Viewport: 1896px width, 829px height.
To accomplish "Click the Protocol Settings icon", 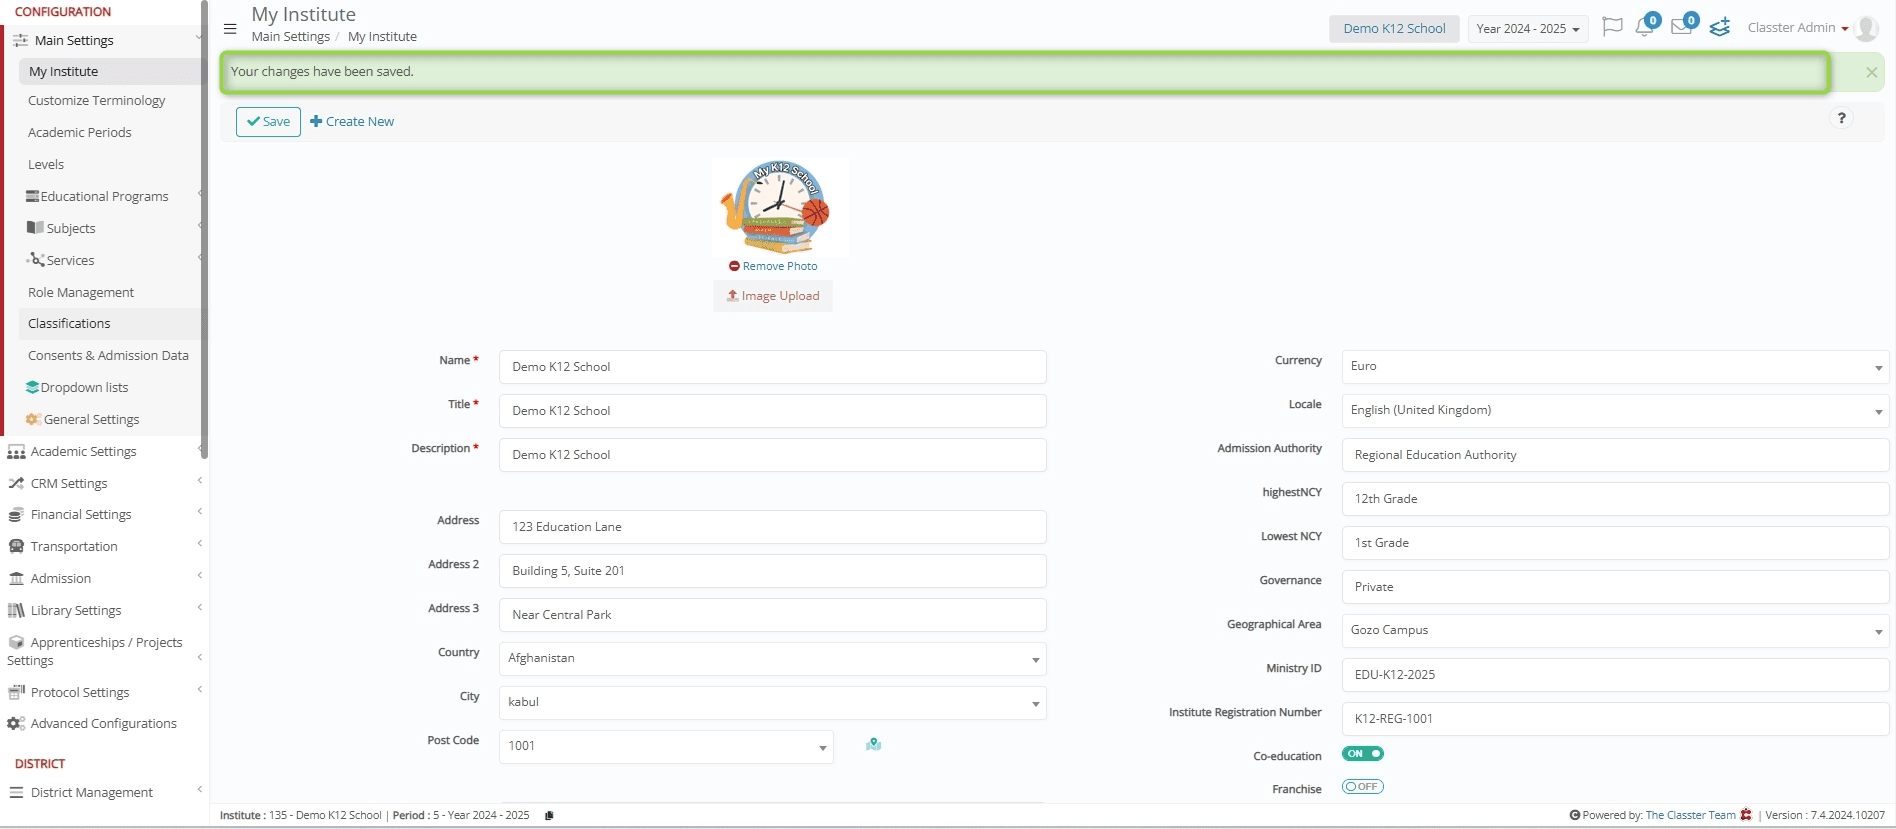I will pyautogui.click(x=16, y=692).
